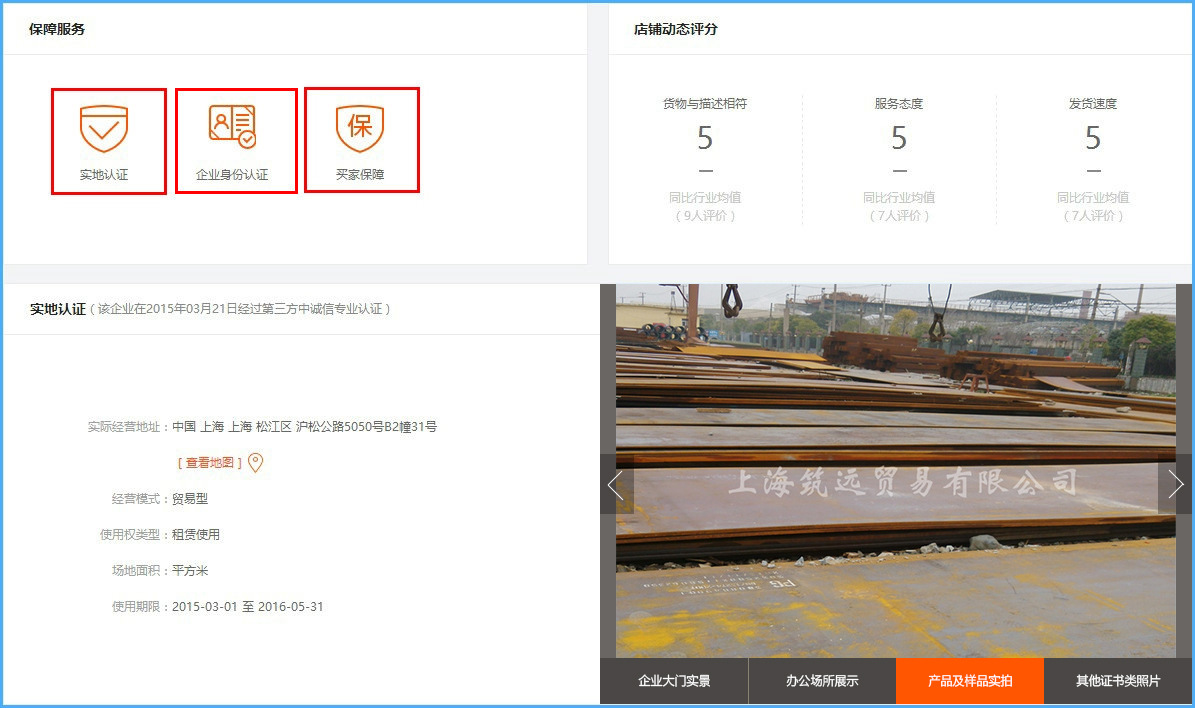Click the 租赁使用 value

click(196, 534)
